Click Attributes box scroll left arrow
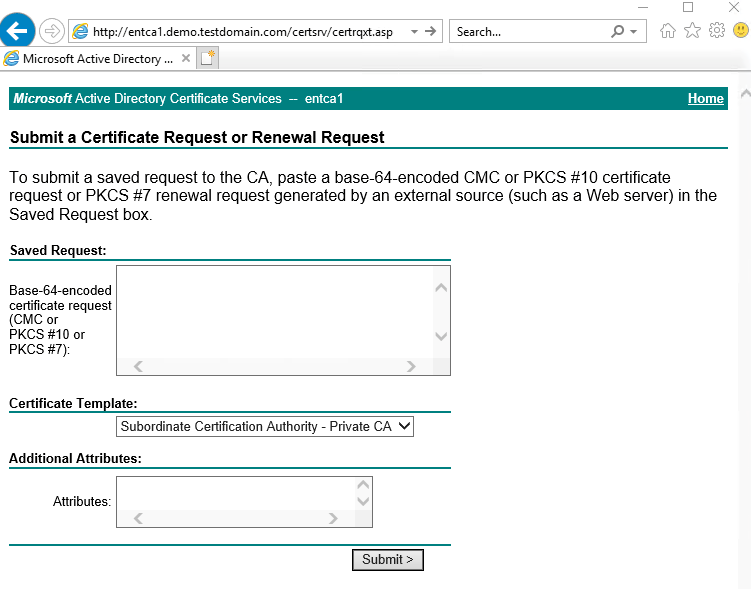751x589 pixels. pyautogui.click(x=138, y=518)
